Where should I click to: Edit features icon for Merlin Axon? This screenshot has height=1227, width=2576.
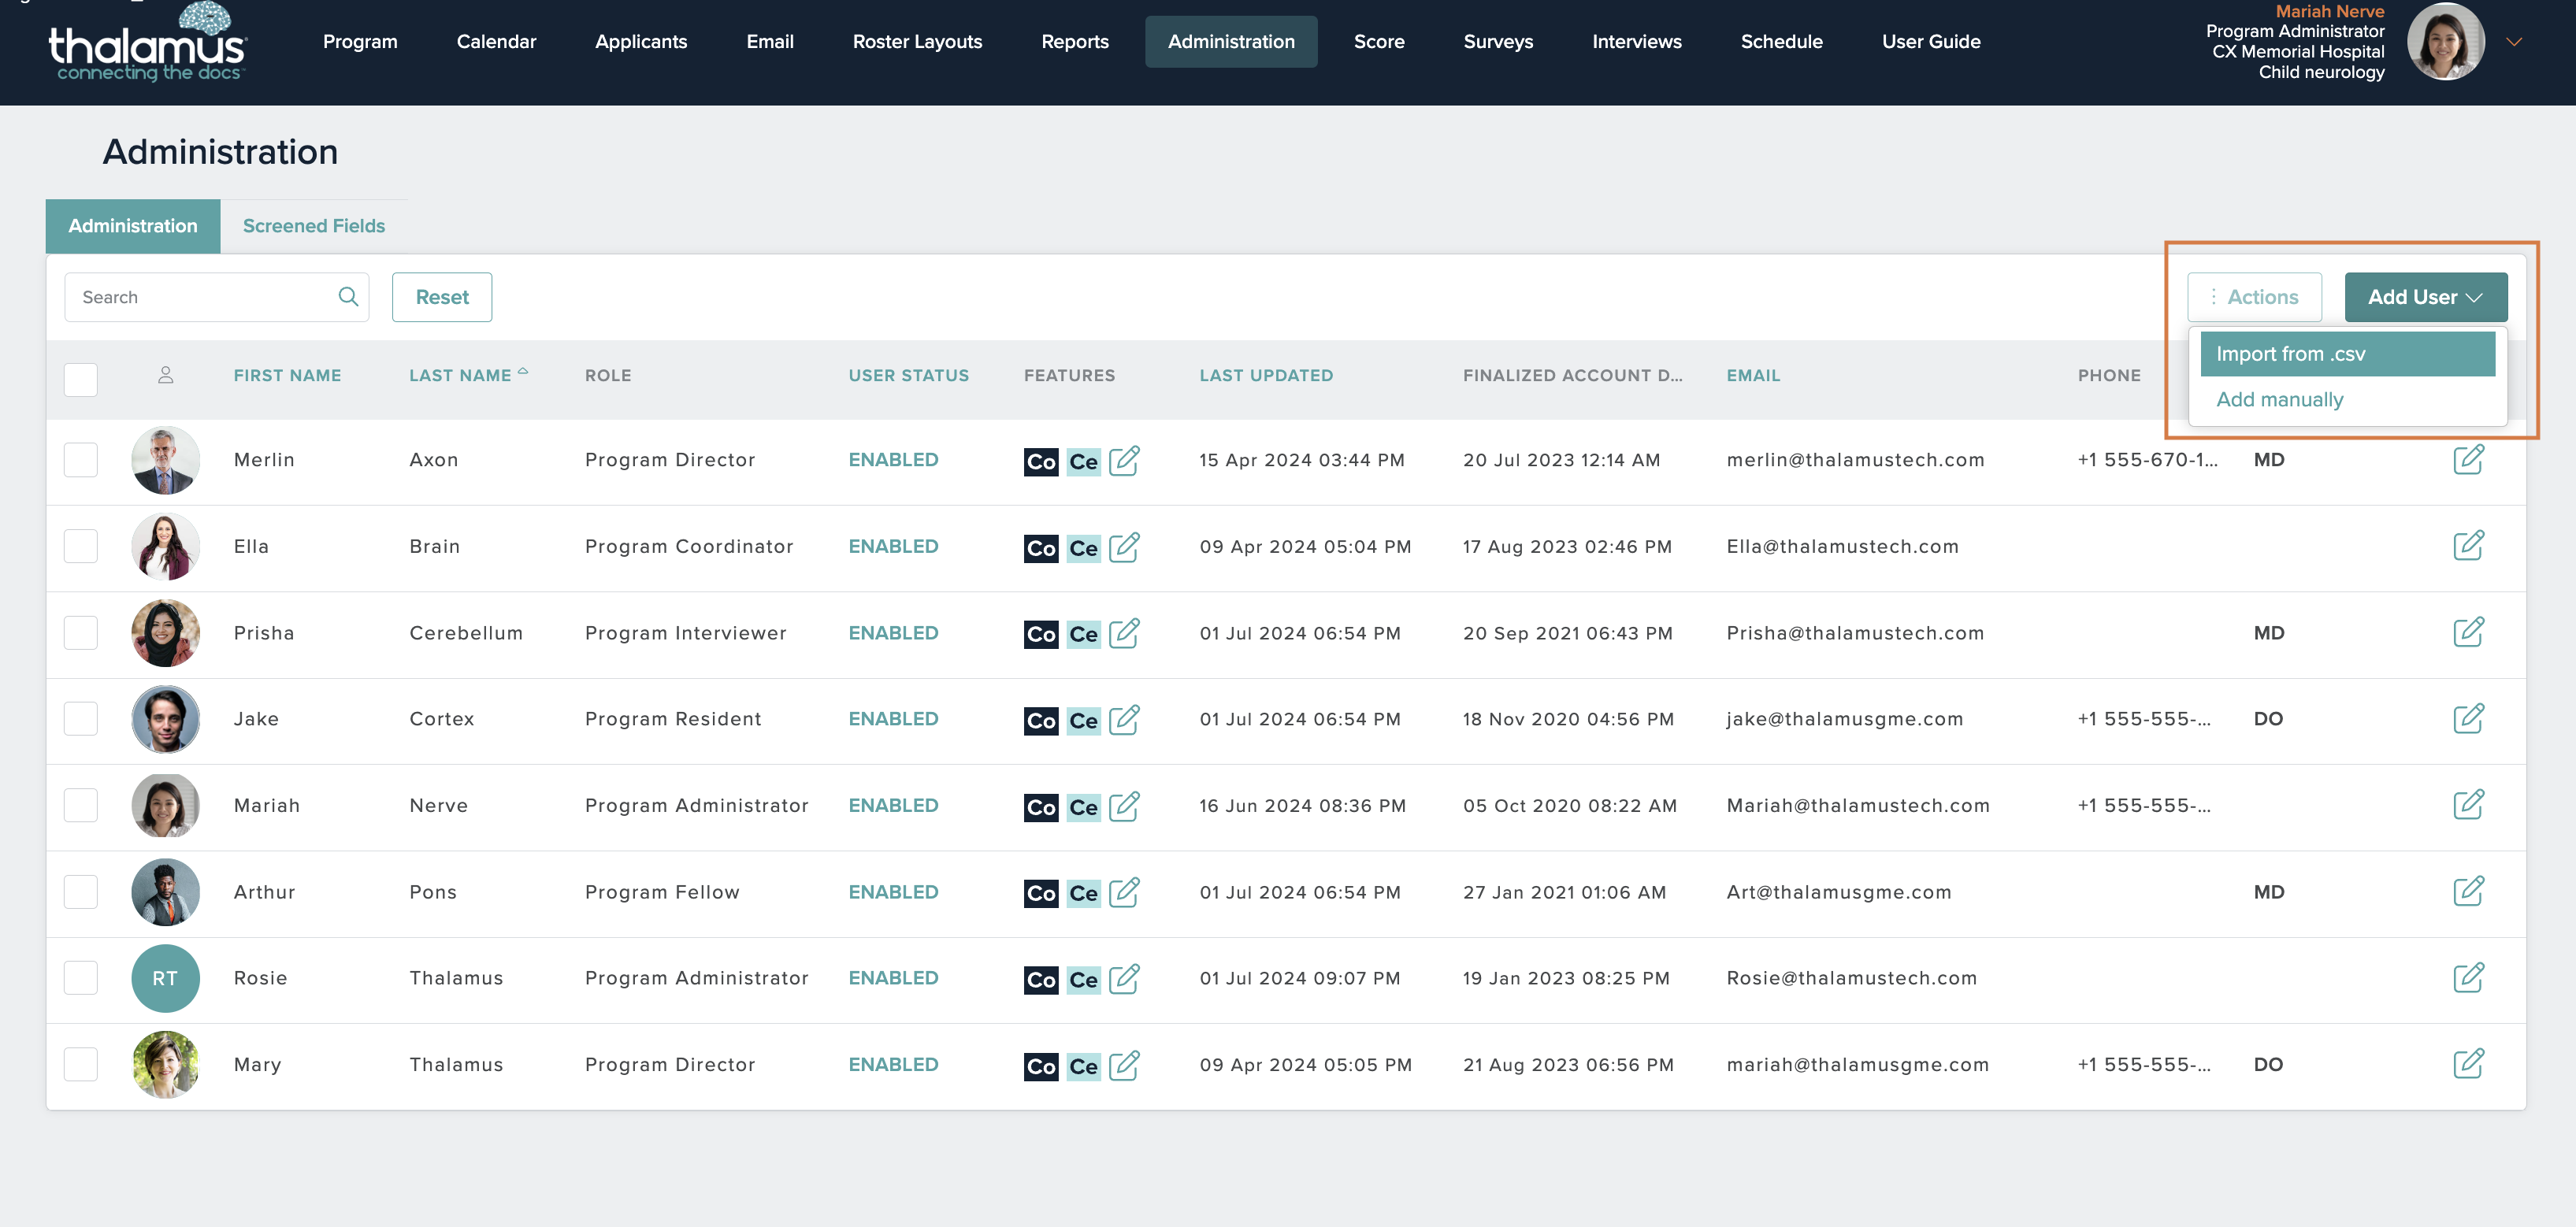click(1124, 460)
